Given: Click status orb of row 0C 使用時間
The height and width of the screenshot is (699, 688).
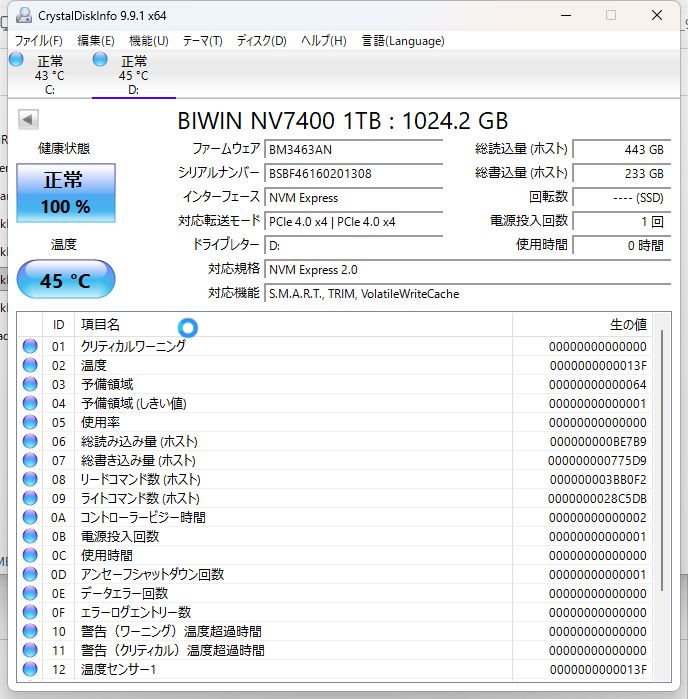Looking at the screenshot, I should [30, 555].
